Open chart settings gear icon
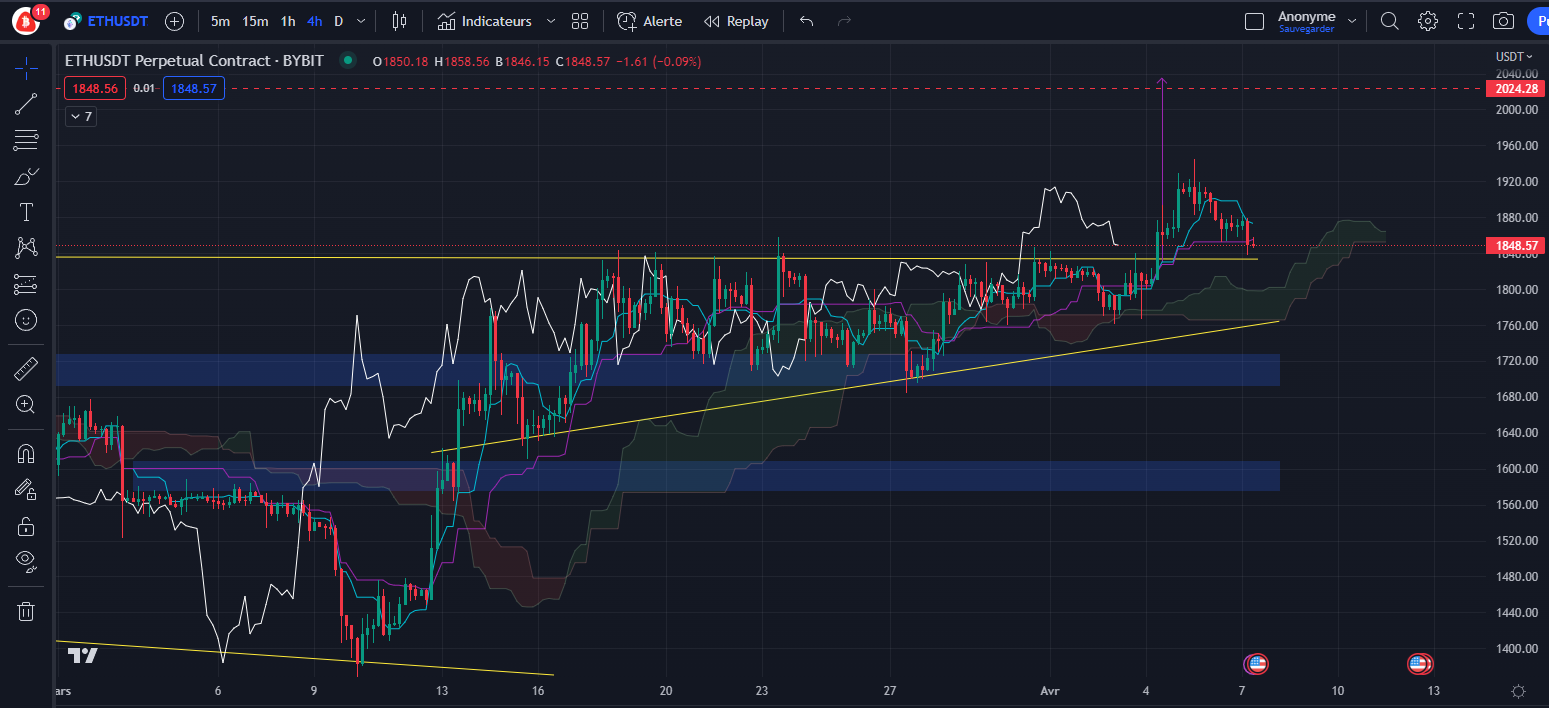Screen dimensions: 1549x708 (x=1428, y=21)
